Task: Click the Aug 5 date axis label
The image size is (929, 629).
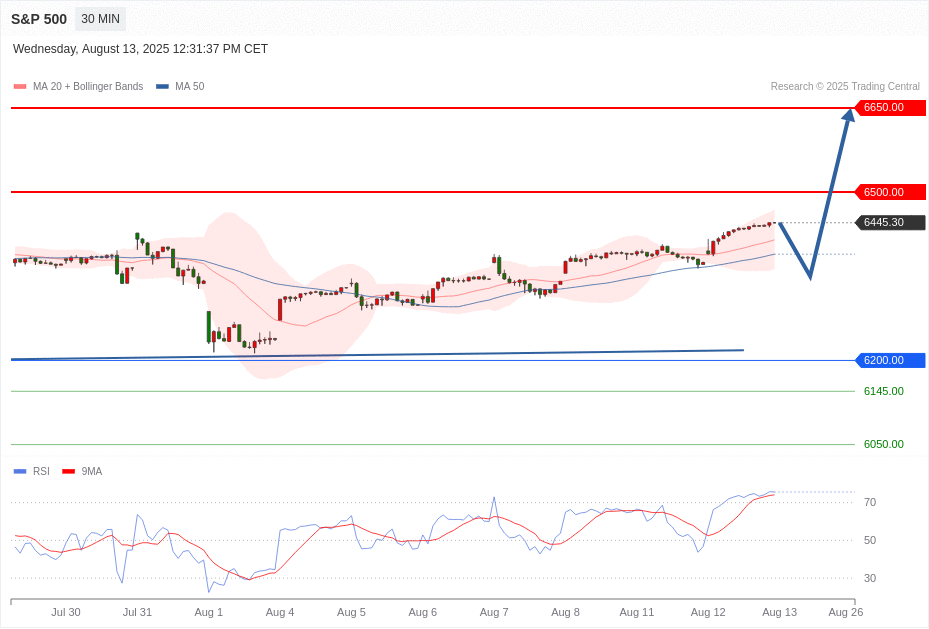Action: click(x=351, y=612)
